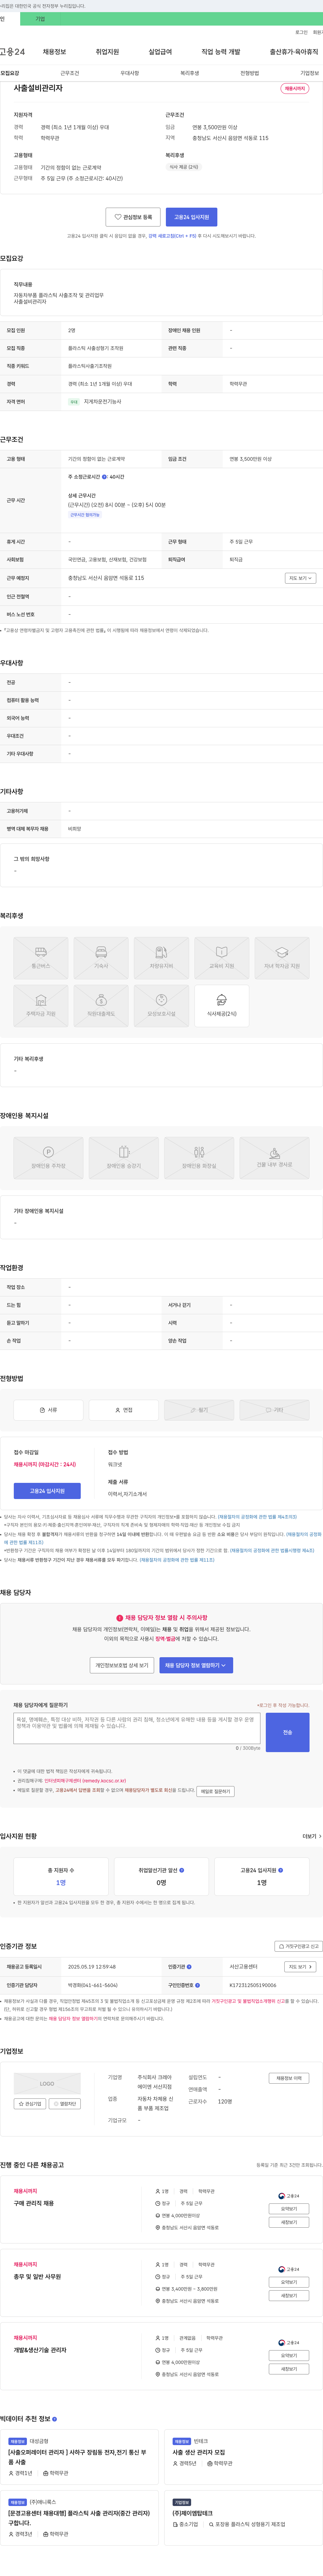Open the 직업 능력 개발 menu
Screen dimensions: 323x2576
click(221, 52)
